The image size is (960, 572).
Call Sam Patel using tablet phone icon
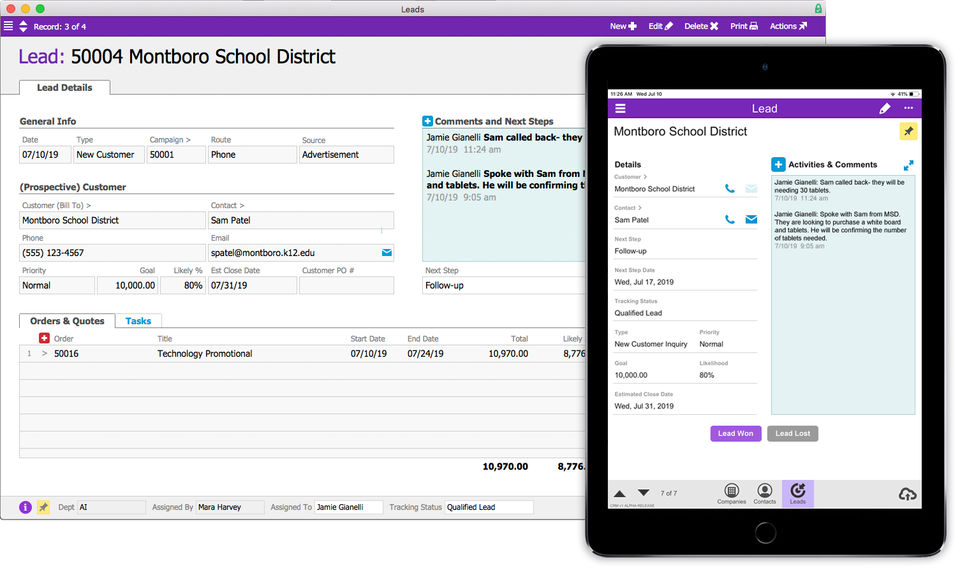pyautogui.click(x=730, y=219)
